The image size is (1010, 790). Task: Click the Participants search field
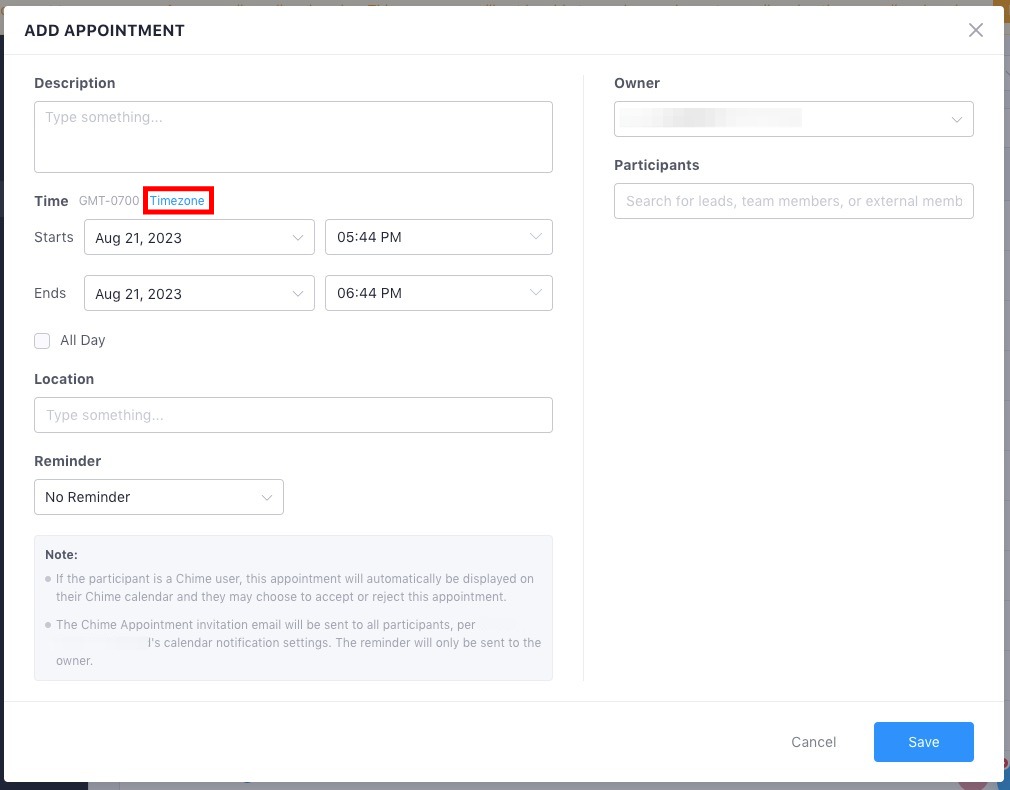793,201
